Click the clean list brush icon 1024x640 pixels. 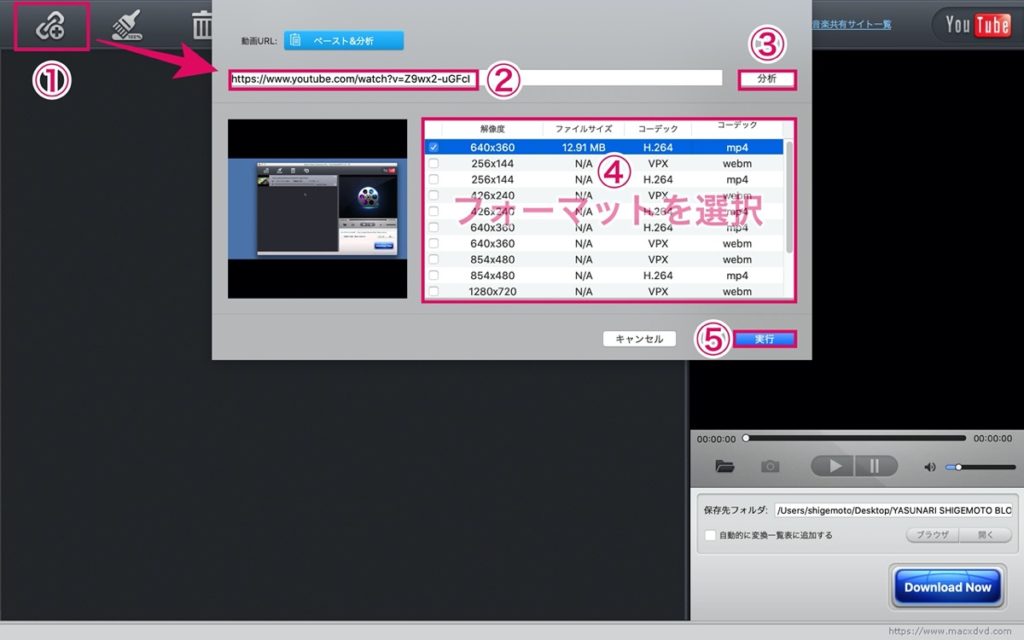click(127, 26)
